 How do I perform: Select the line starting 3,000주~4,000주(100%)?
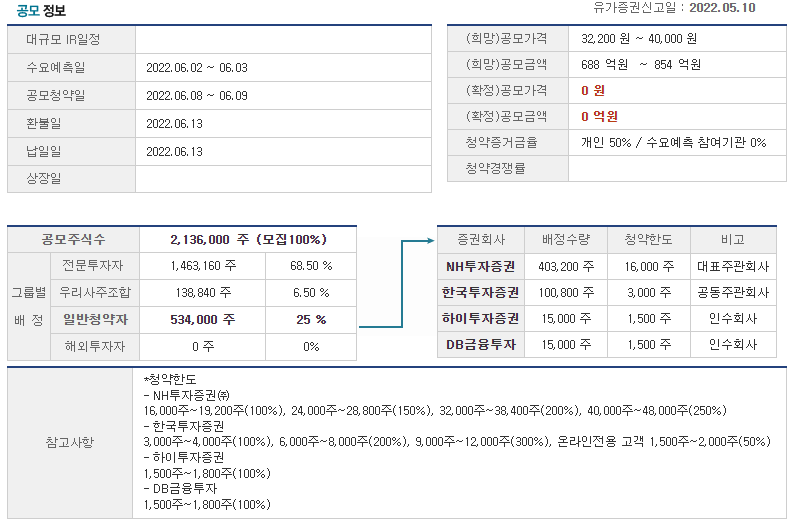(457, 442)
